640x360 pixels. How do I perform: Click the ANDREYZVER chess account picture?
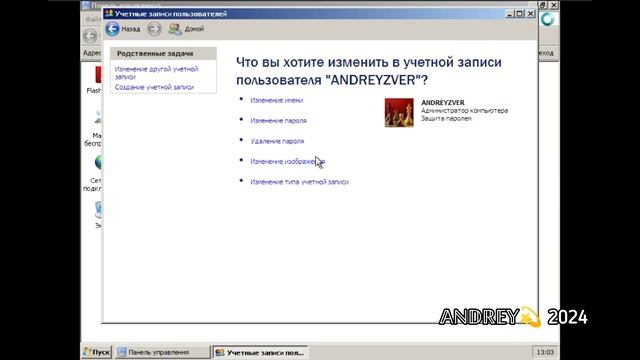pos(399,113)
